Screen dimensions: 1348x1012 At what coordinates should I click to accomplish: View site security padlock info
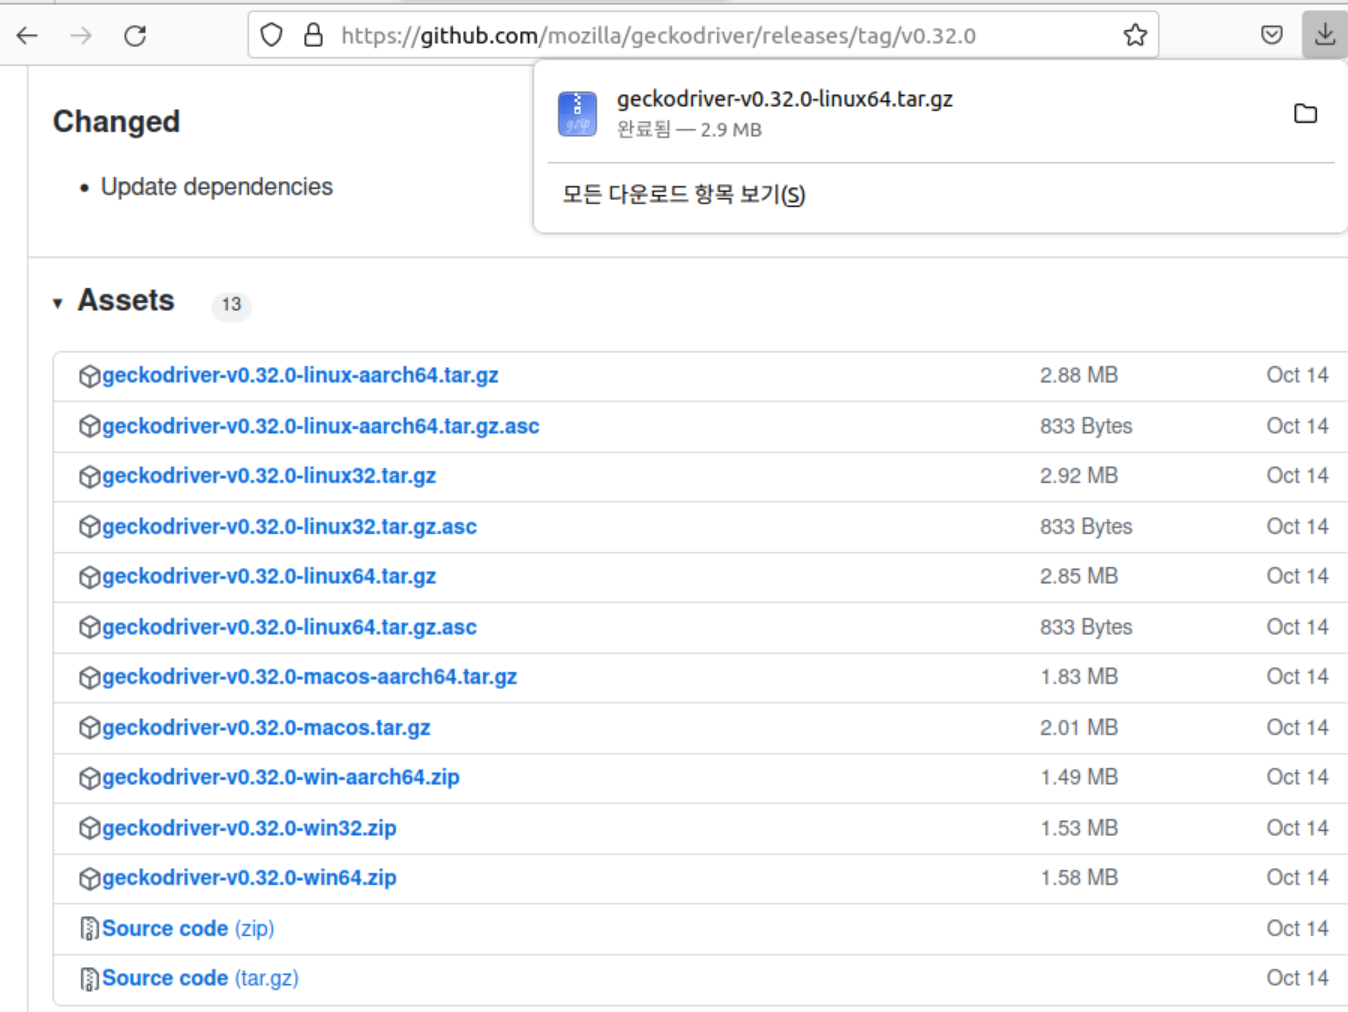pos(313,36)
